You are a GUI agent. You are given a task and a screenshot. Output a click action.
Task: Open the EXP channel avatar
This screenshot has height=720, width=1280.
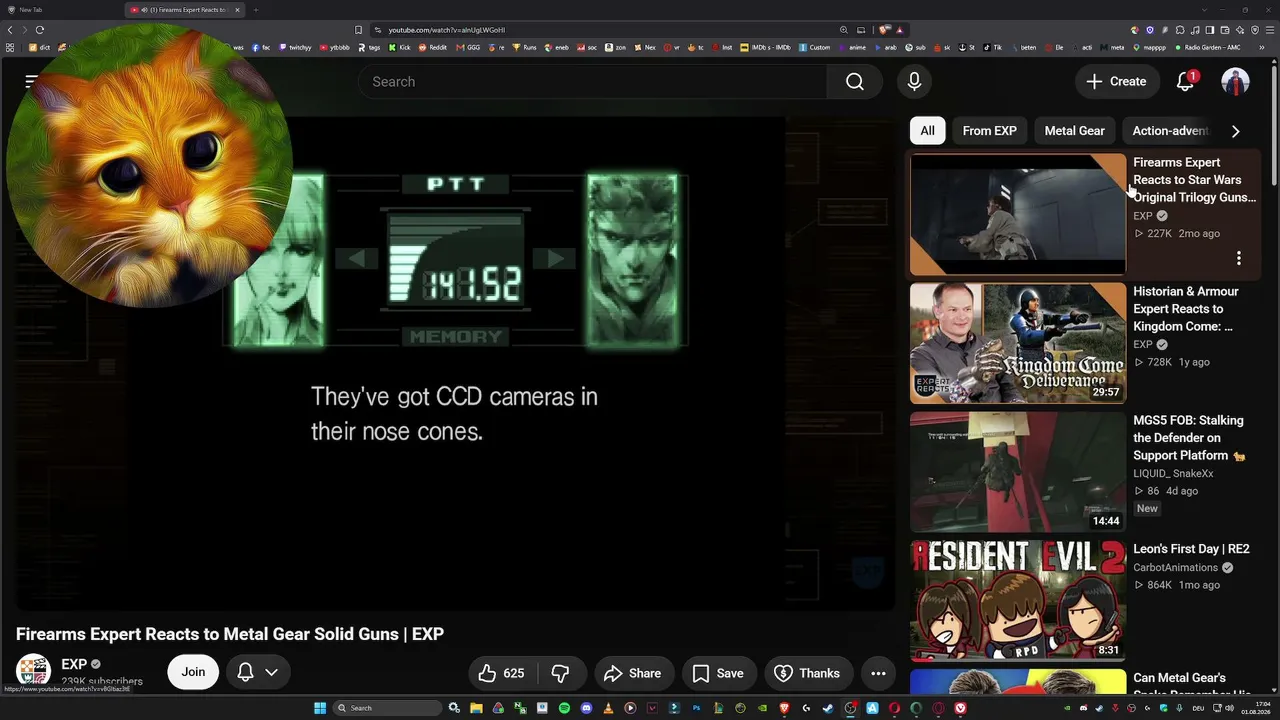click(33, 671)
